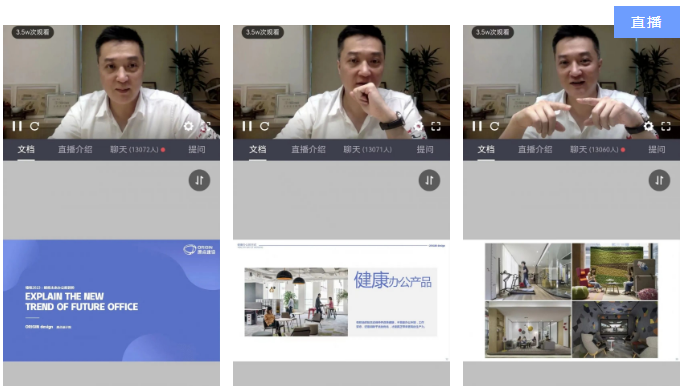
Task: Refresh the left stream with reload icon
Action: 34,126
